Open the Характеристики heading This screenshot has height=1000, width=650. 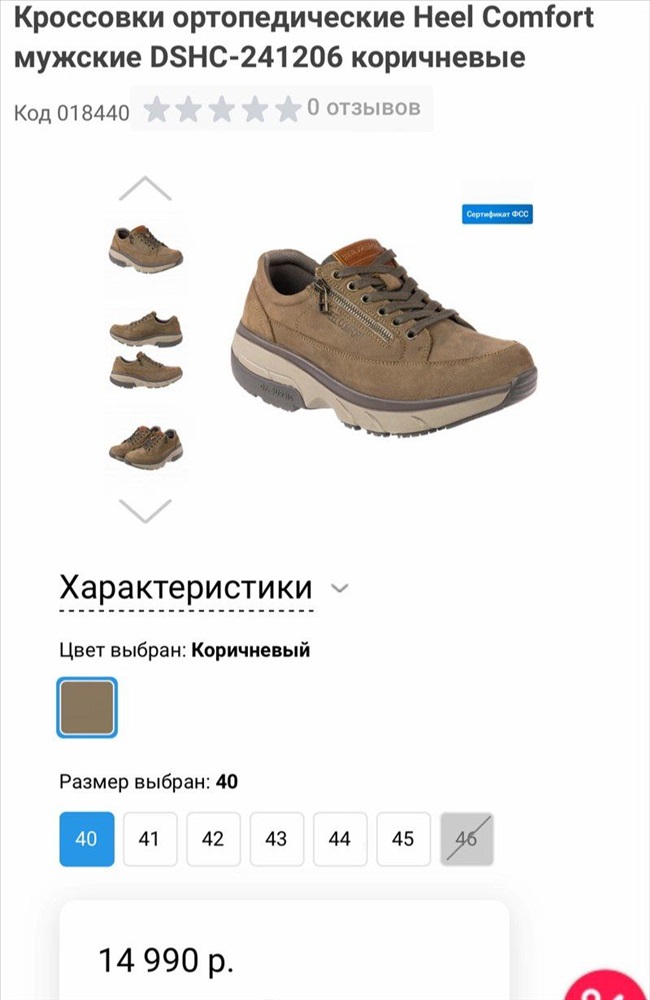coord(186,587)
